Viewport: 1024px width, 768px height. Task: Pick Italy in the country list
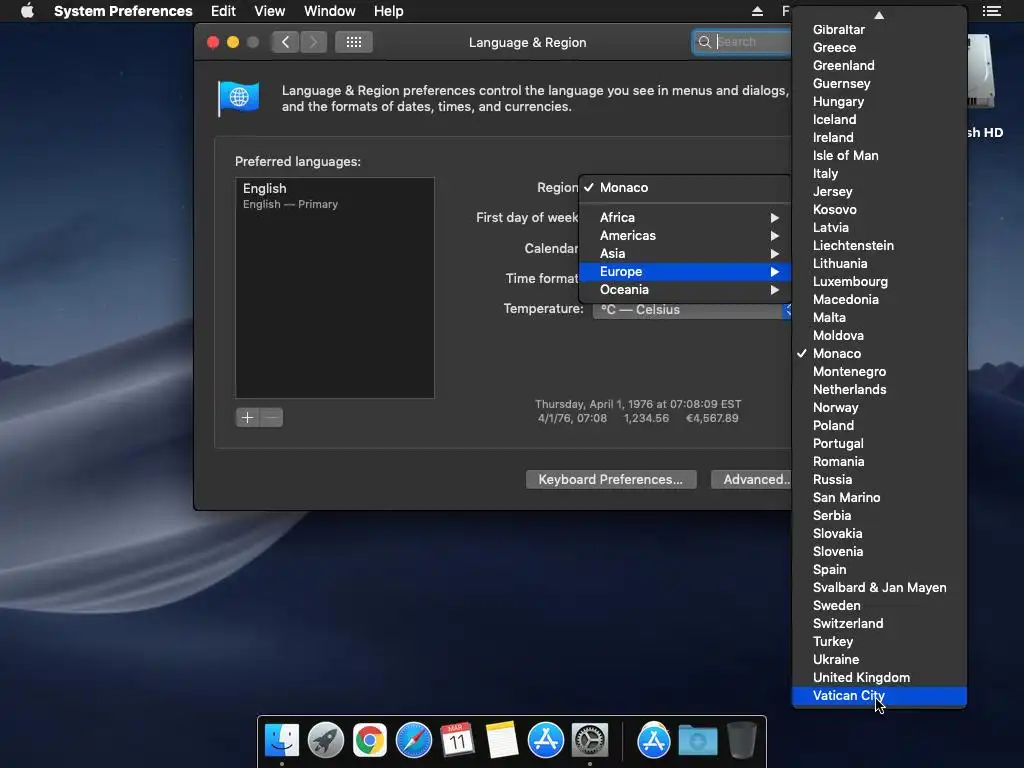pos(879,174)
